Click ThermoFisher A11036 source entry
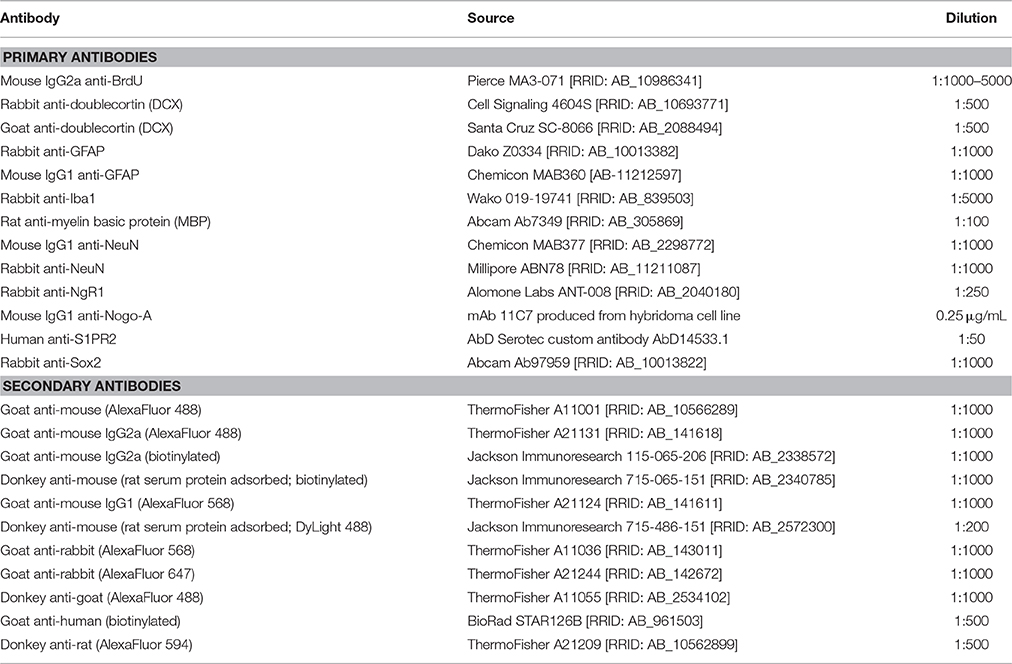This screenshot has width=1012, height=664. point(594,550)
